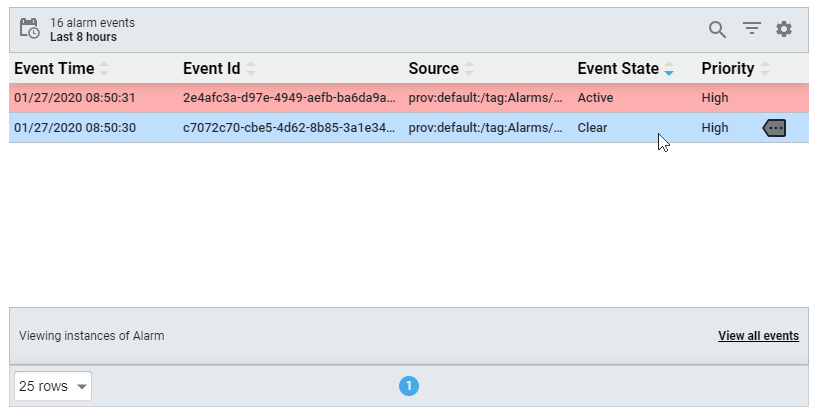Click the Event State column header
817x414 pixels.
coord(618,69)
